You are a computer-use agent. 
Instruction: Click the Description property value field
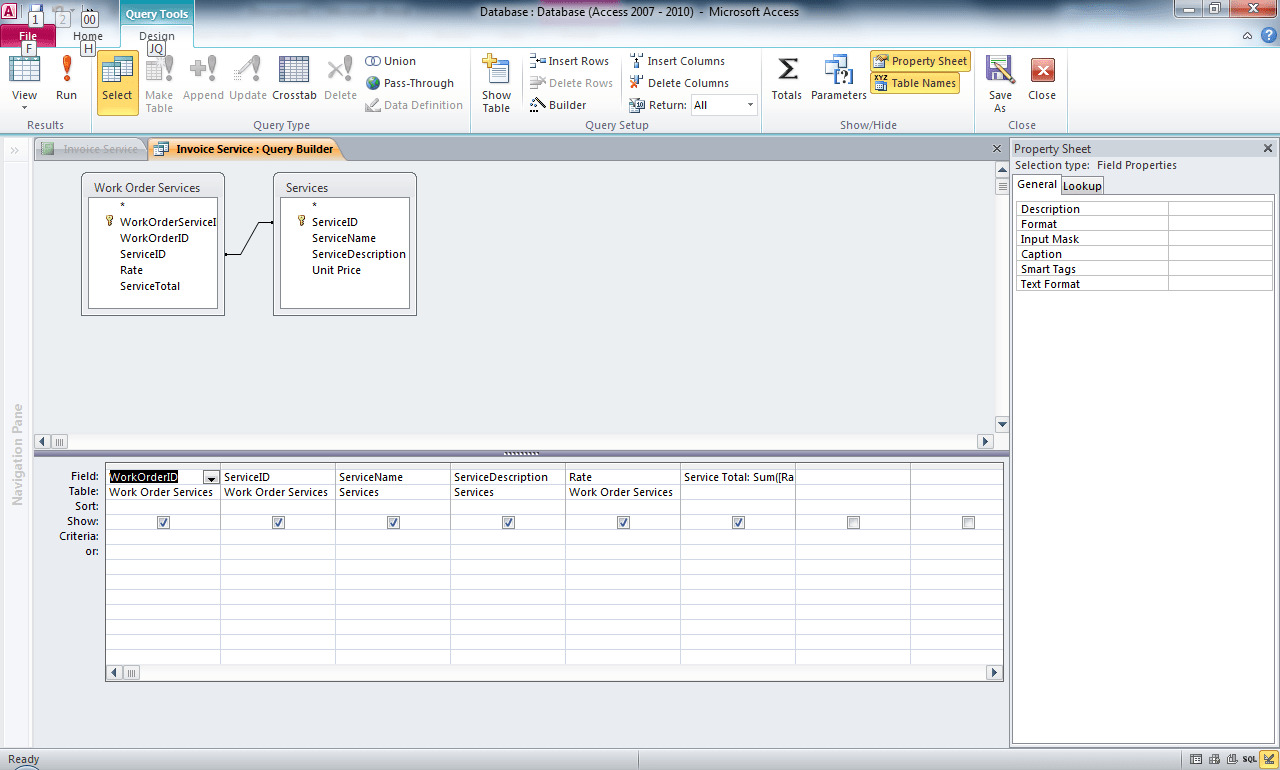(x=1220, y=209)
